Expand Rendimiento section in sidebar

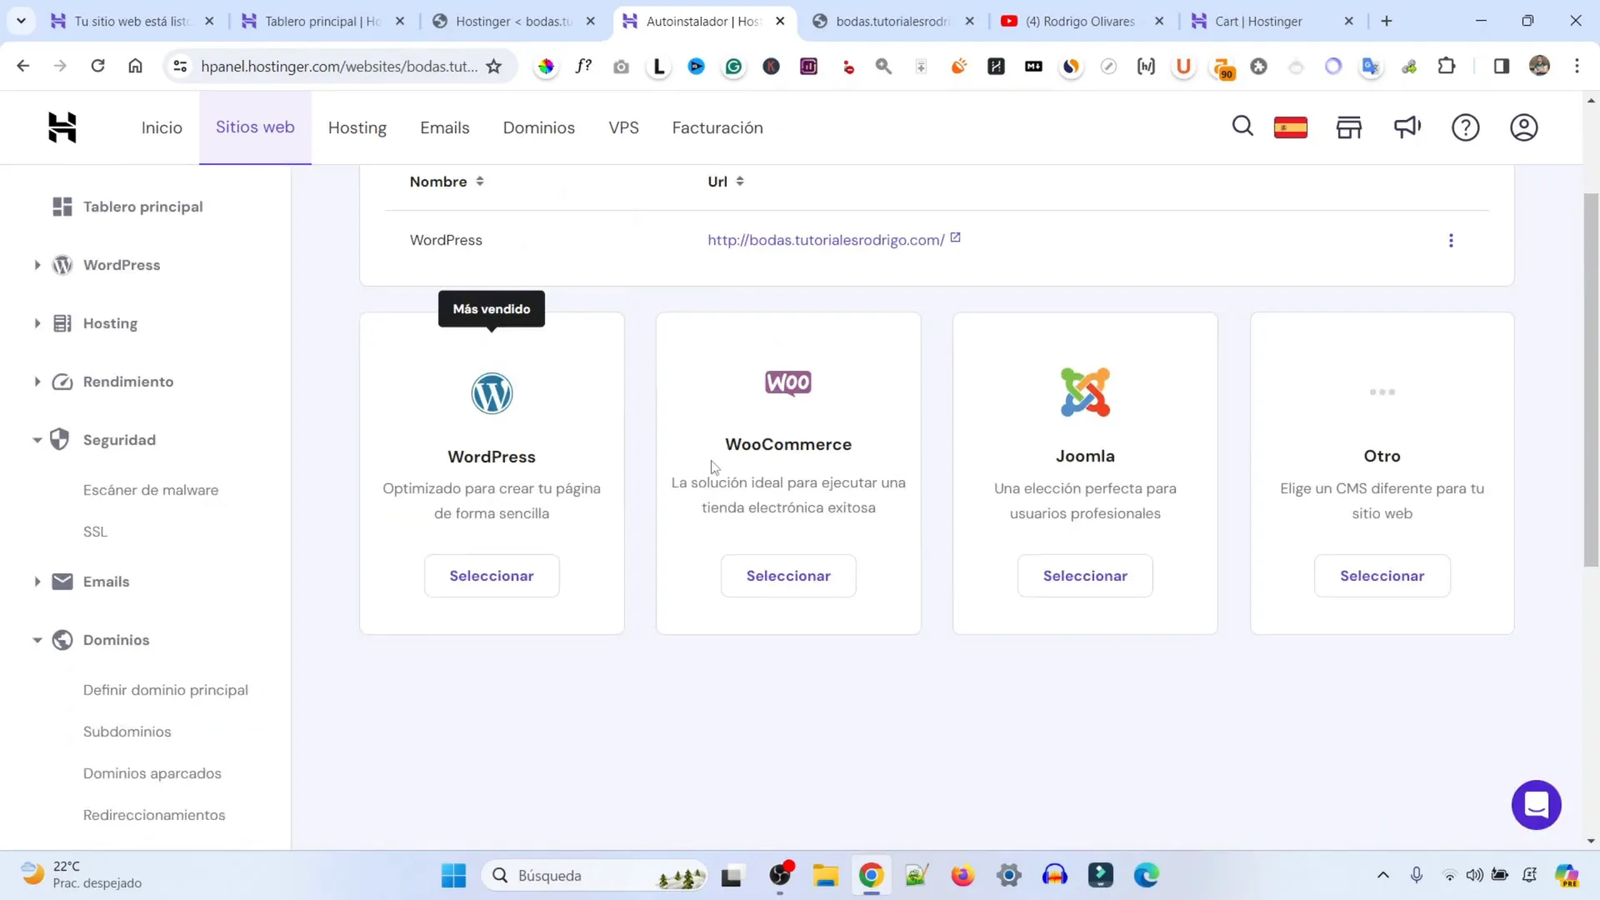tap(37, 382)
